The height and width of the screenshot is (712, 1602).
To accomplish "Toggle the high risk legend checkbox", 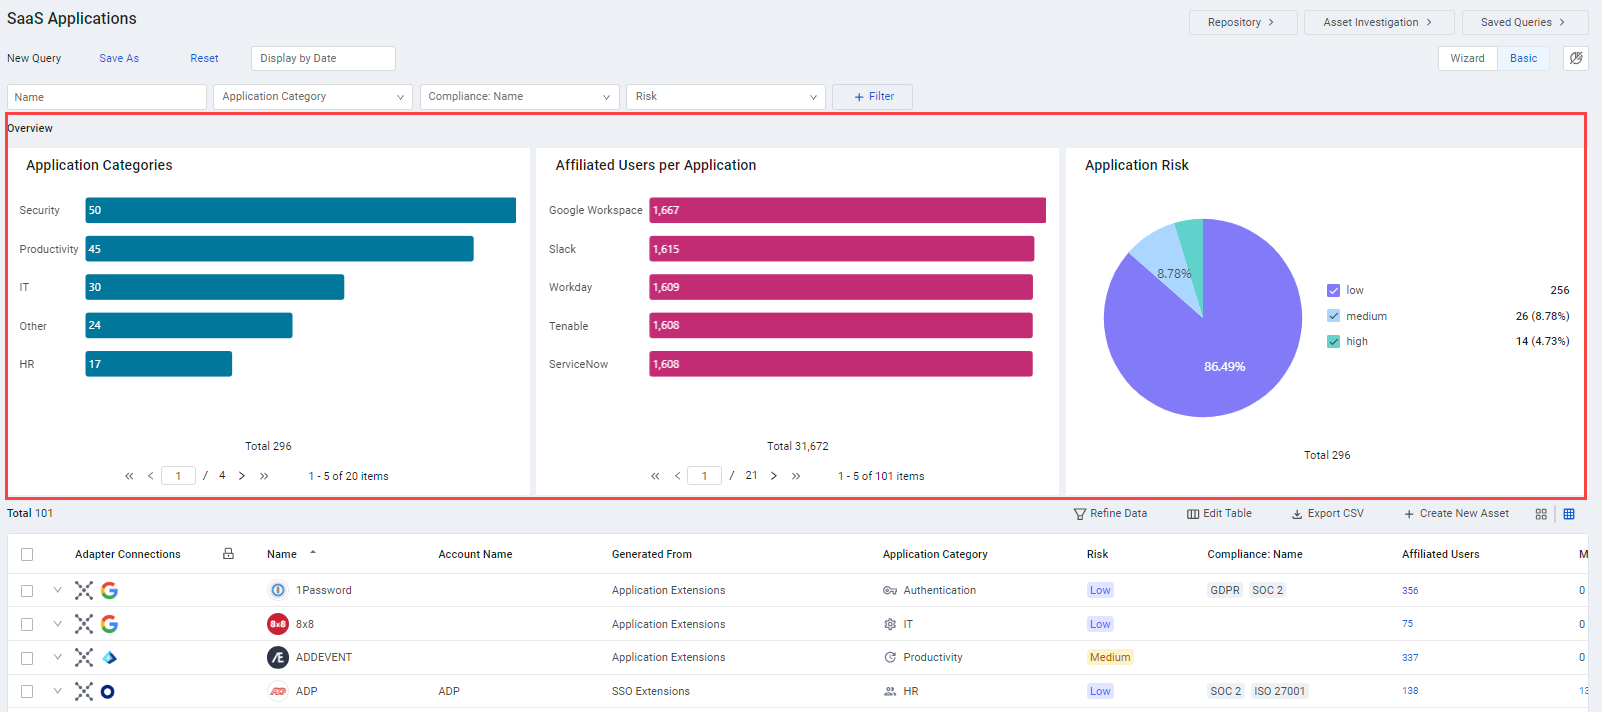I will pos(1333,341).
